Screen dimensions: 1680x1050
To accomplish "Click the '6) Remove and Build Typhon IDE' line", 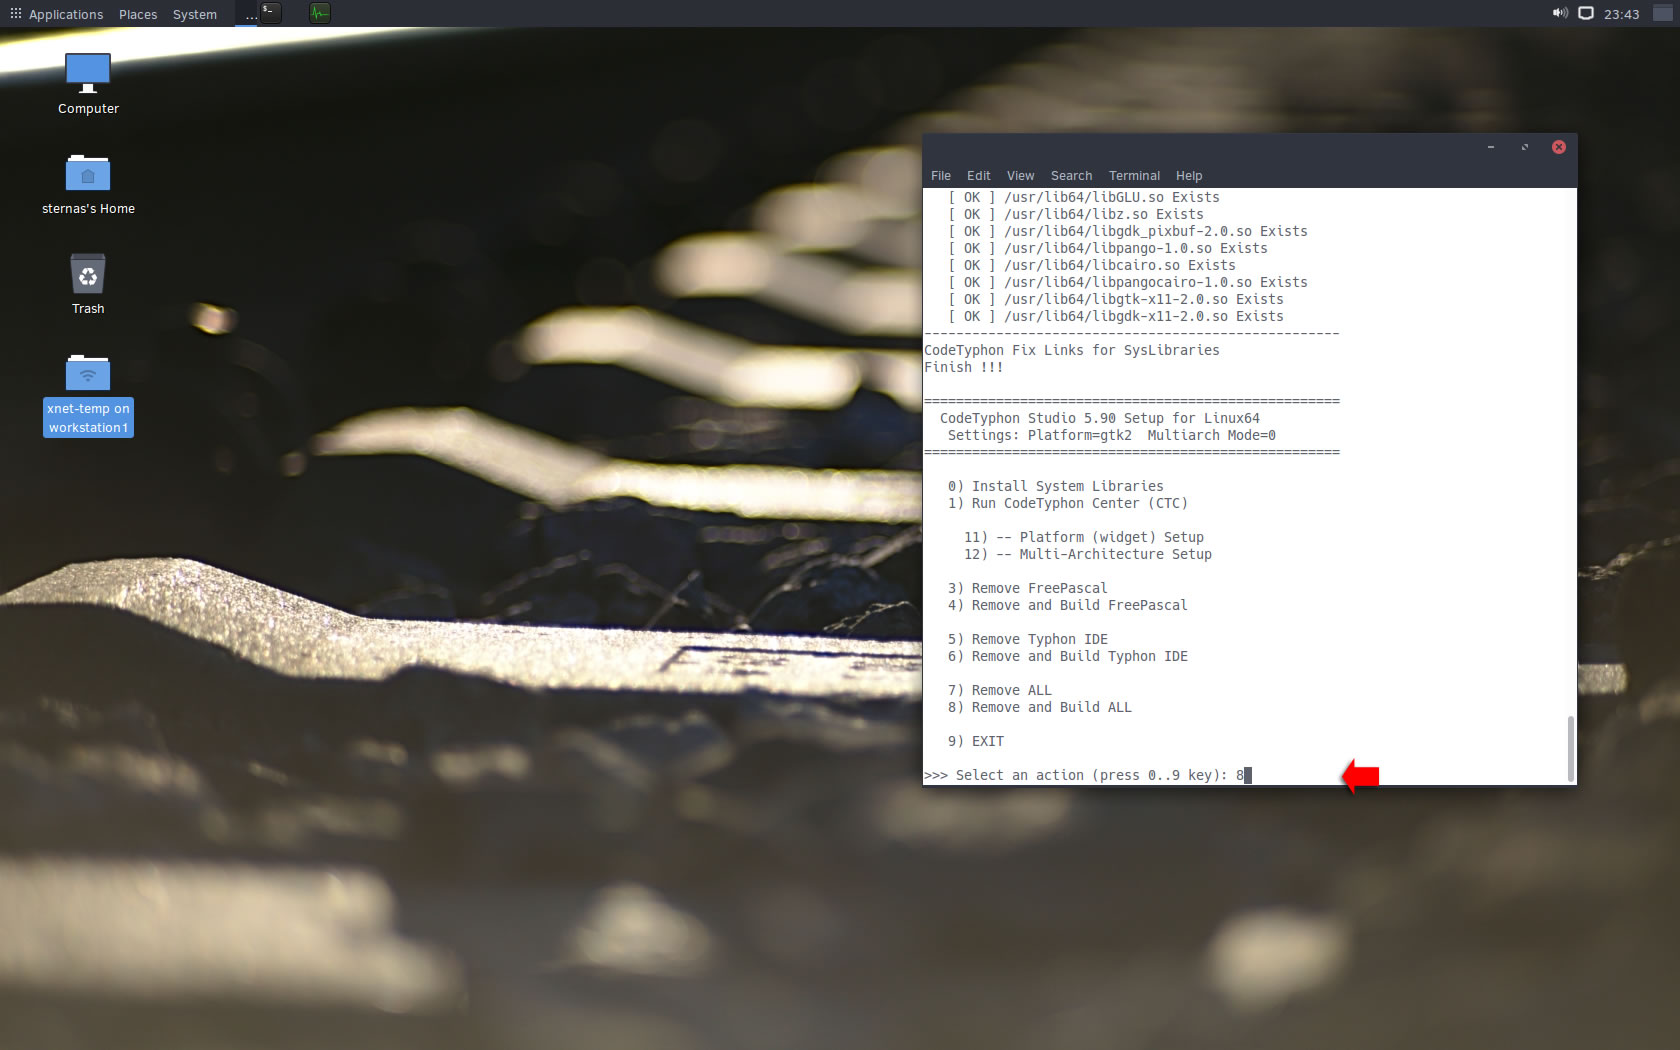I will pos(1068,656).
